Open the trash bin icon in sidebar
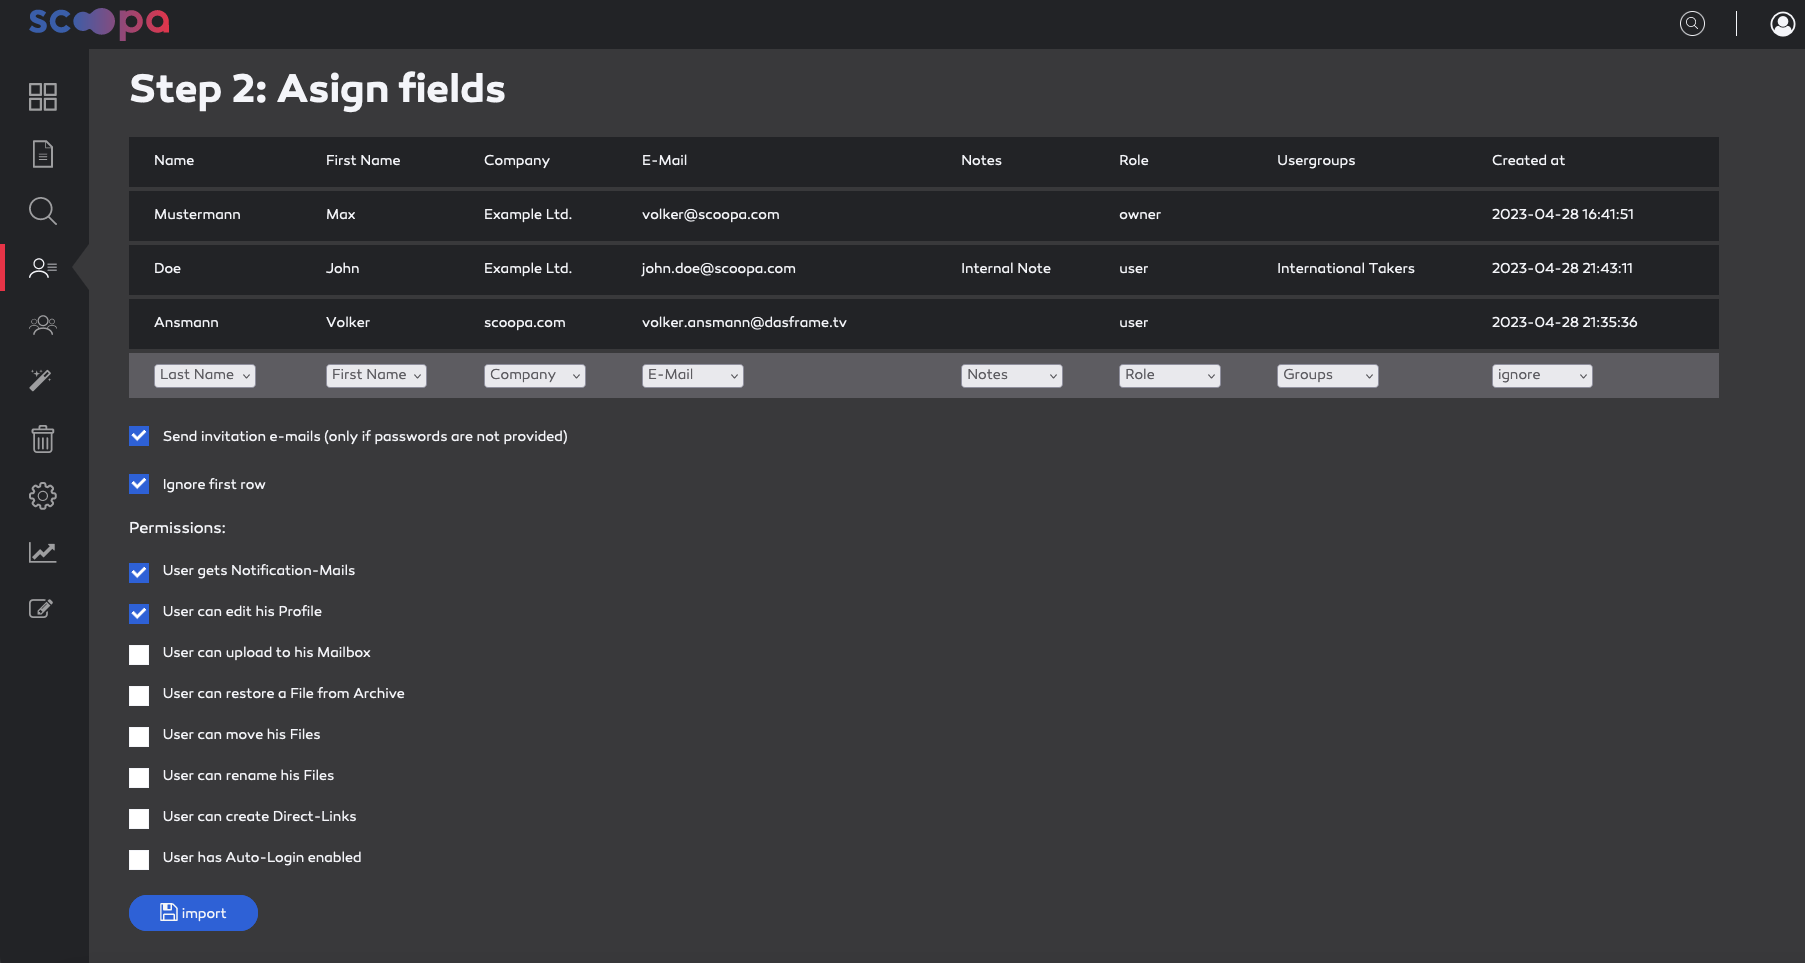The height and width of the screenshot is (963, 1805). (x=43, y=438)
